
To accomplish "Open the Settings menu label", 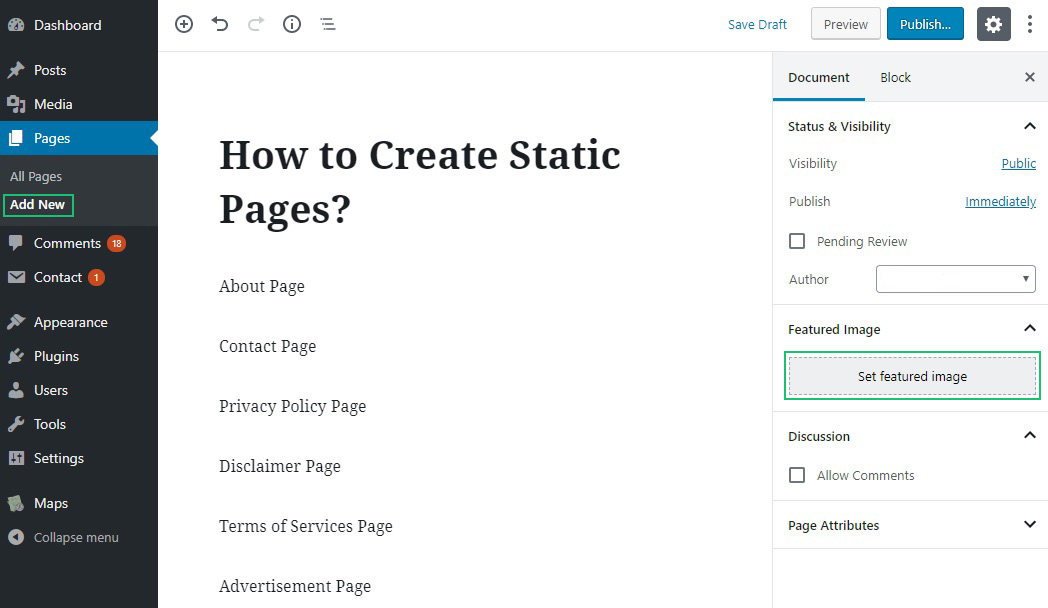I will point(59,458).
